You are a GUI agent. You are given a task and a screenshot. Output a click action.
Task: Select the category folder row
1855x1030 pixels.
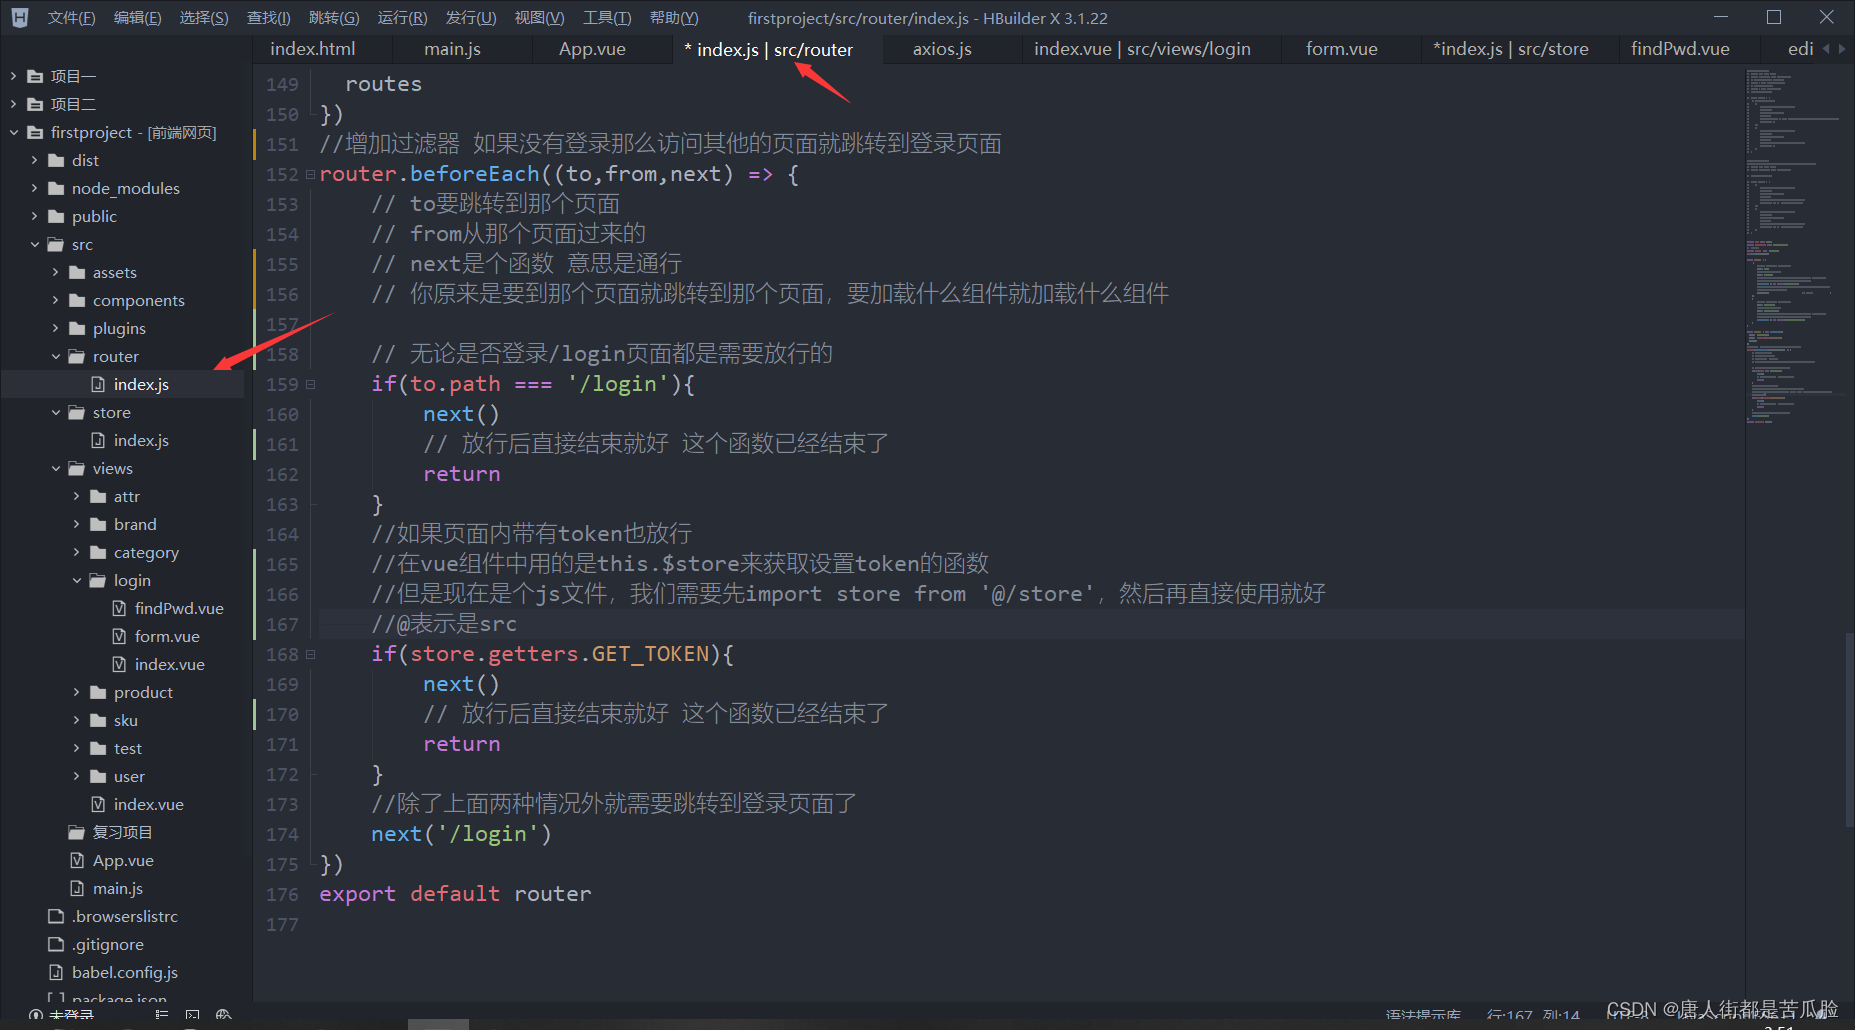click(x=122, y=552)
